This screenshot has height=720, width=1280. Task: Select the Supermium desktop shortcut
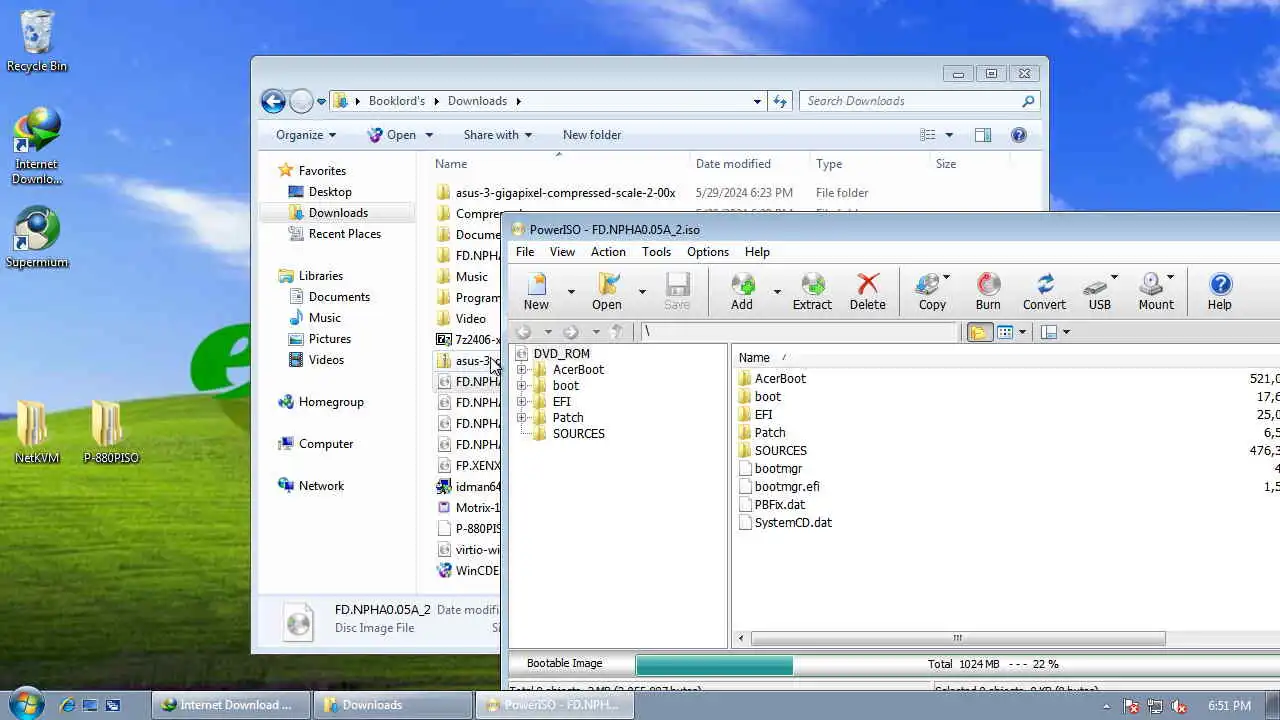(37, 238)
